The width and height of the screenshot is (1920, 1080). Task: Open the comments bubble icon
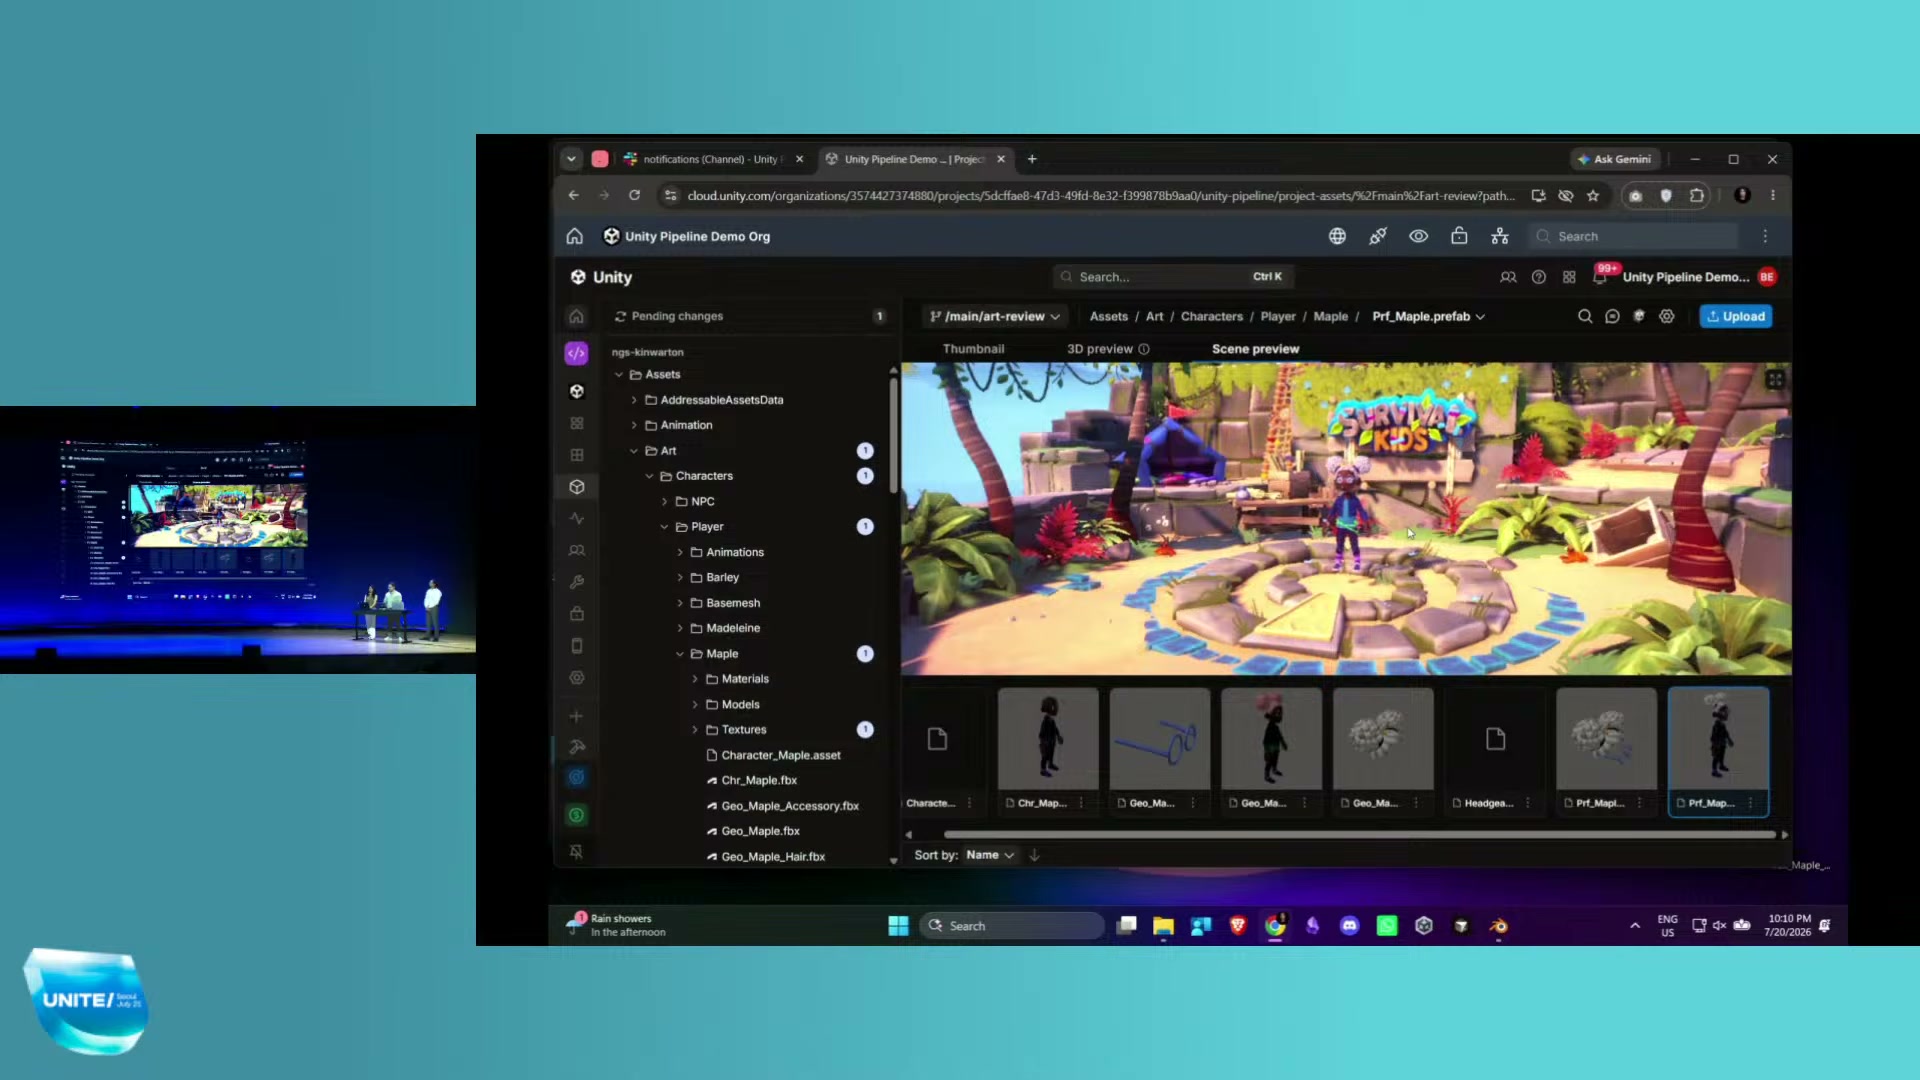click(x=1612, y=317)
